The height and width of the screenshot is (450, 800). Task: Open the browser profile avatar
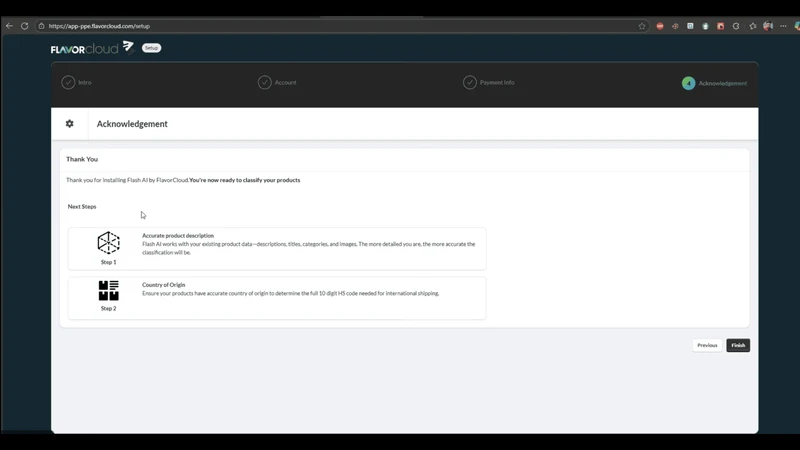768,26
